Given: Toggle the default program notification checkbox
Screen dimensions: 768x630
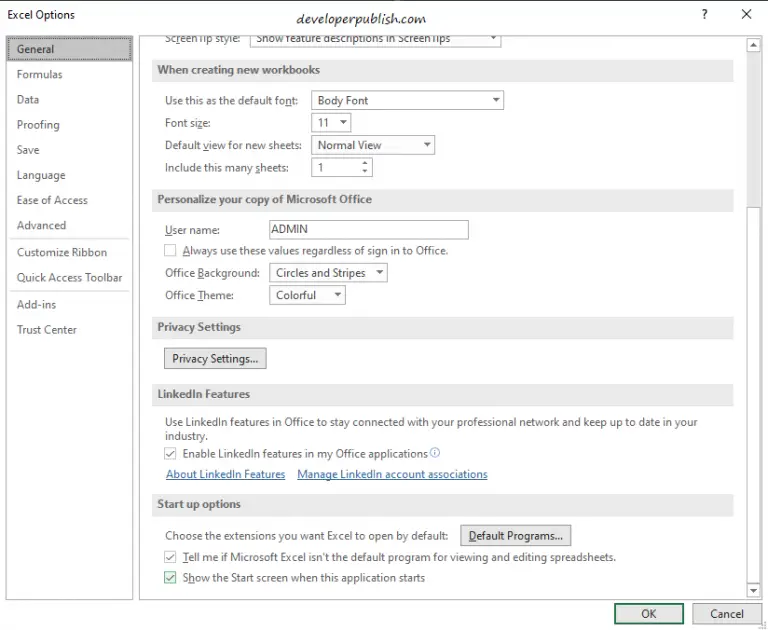Looking at the screenshot, I should (171, 557).
